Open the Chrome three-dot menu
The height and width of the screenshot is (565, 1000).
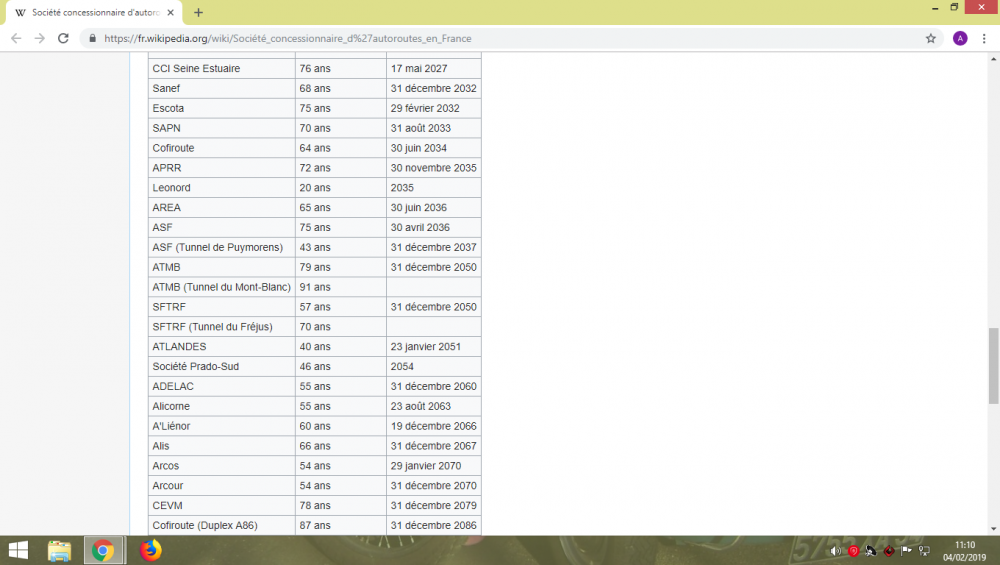[984, 38]
